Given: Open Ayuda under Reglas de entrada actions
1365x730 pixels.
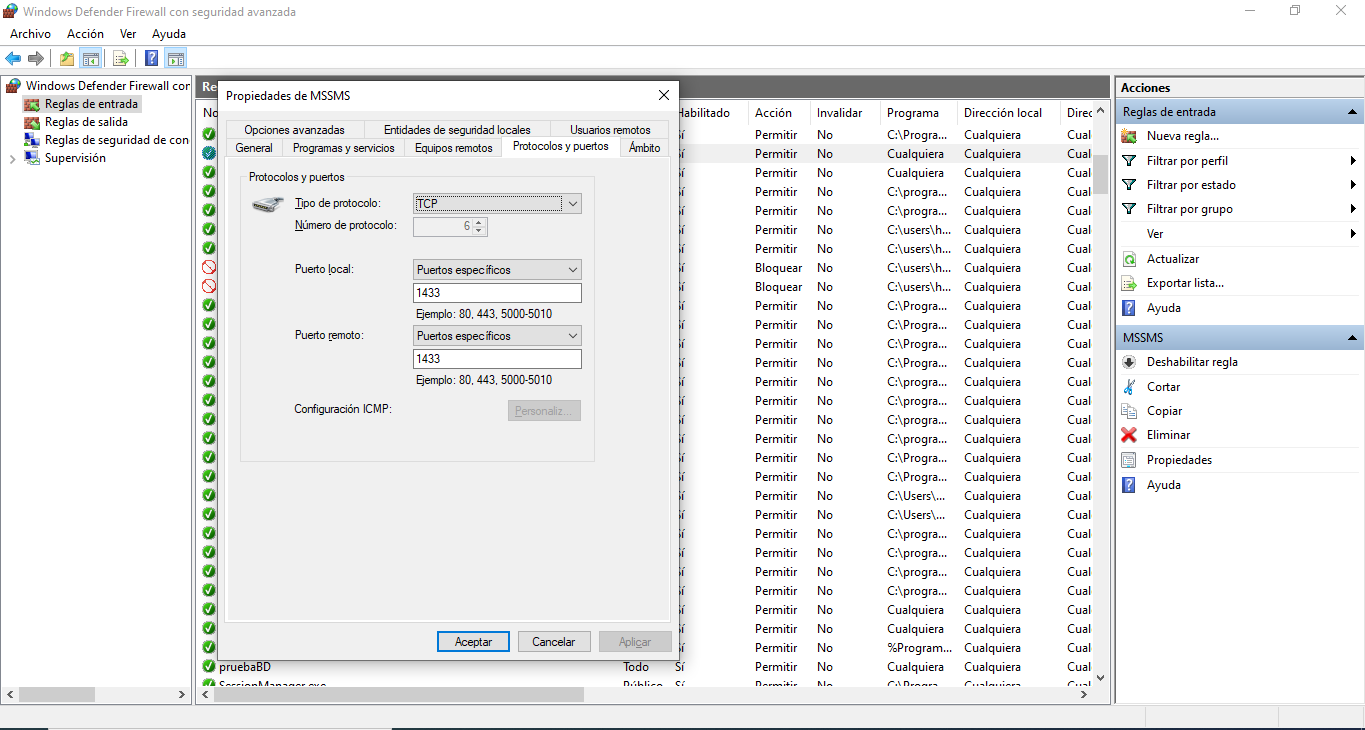Looking at the screenshot, I should click(1163, 308).
